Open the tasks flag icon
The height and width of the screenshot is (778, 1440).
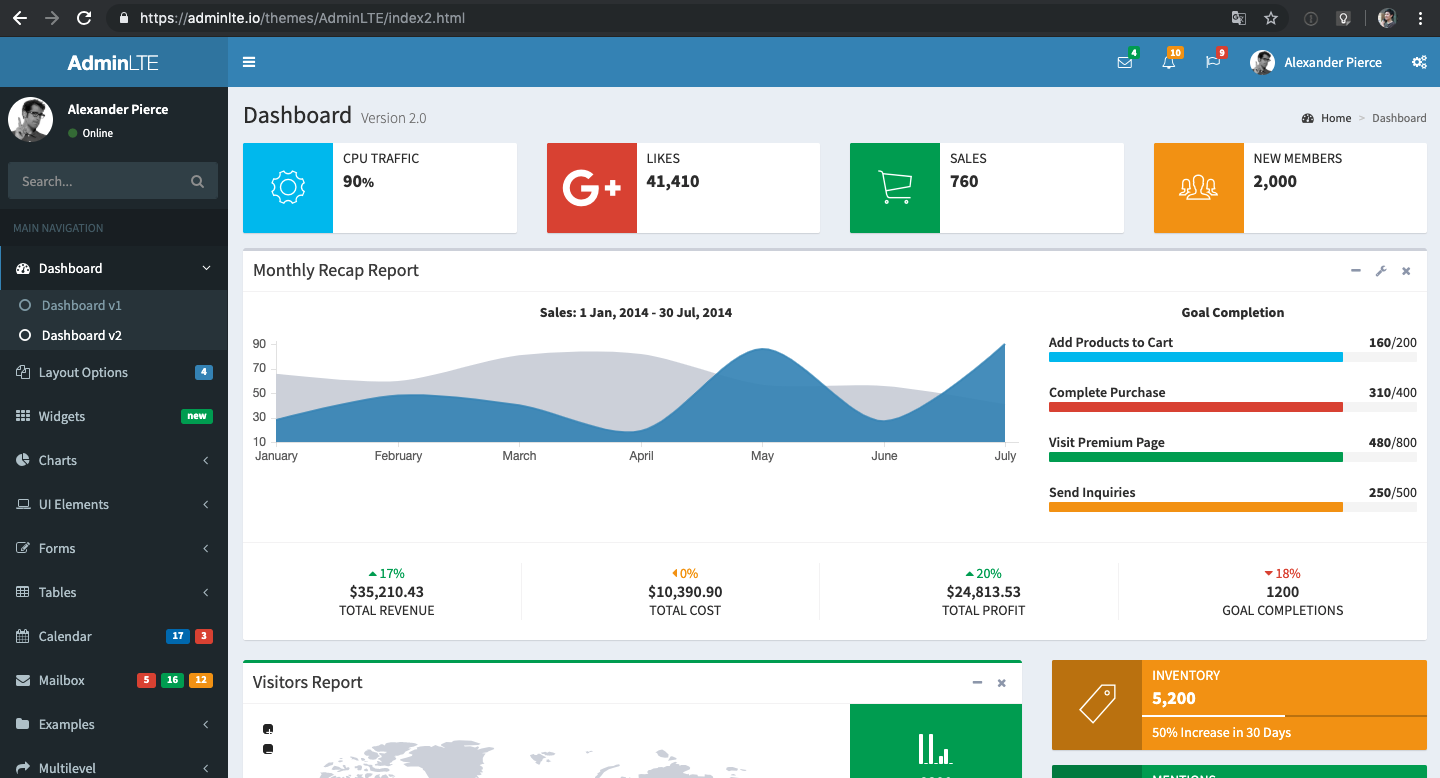pos(1212,62)
